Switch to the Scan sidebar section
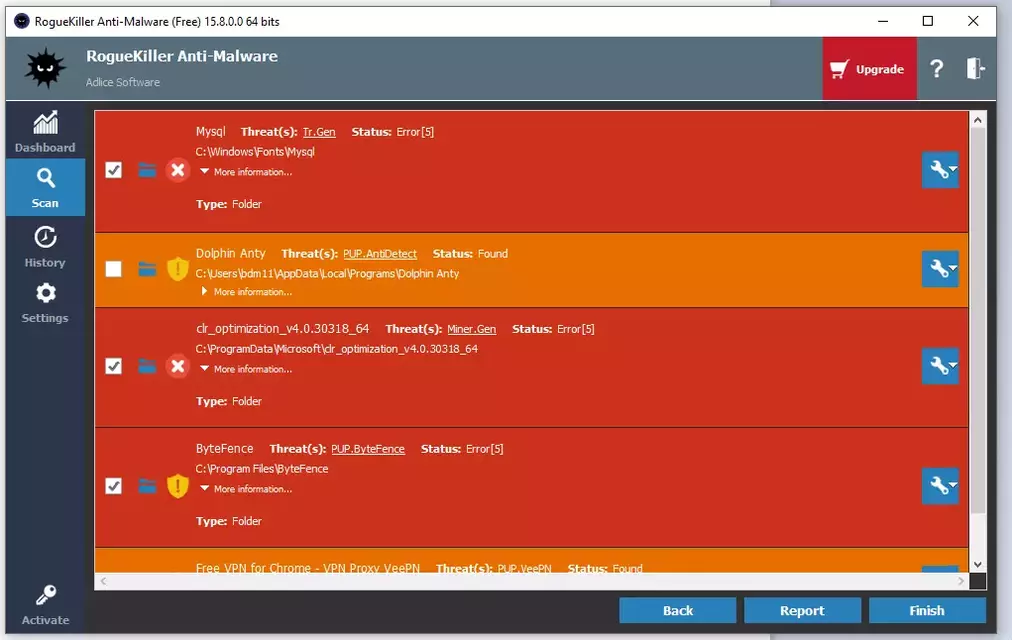Screen dimensions: 1012x640 (45, 187)
